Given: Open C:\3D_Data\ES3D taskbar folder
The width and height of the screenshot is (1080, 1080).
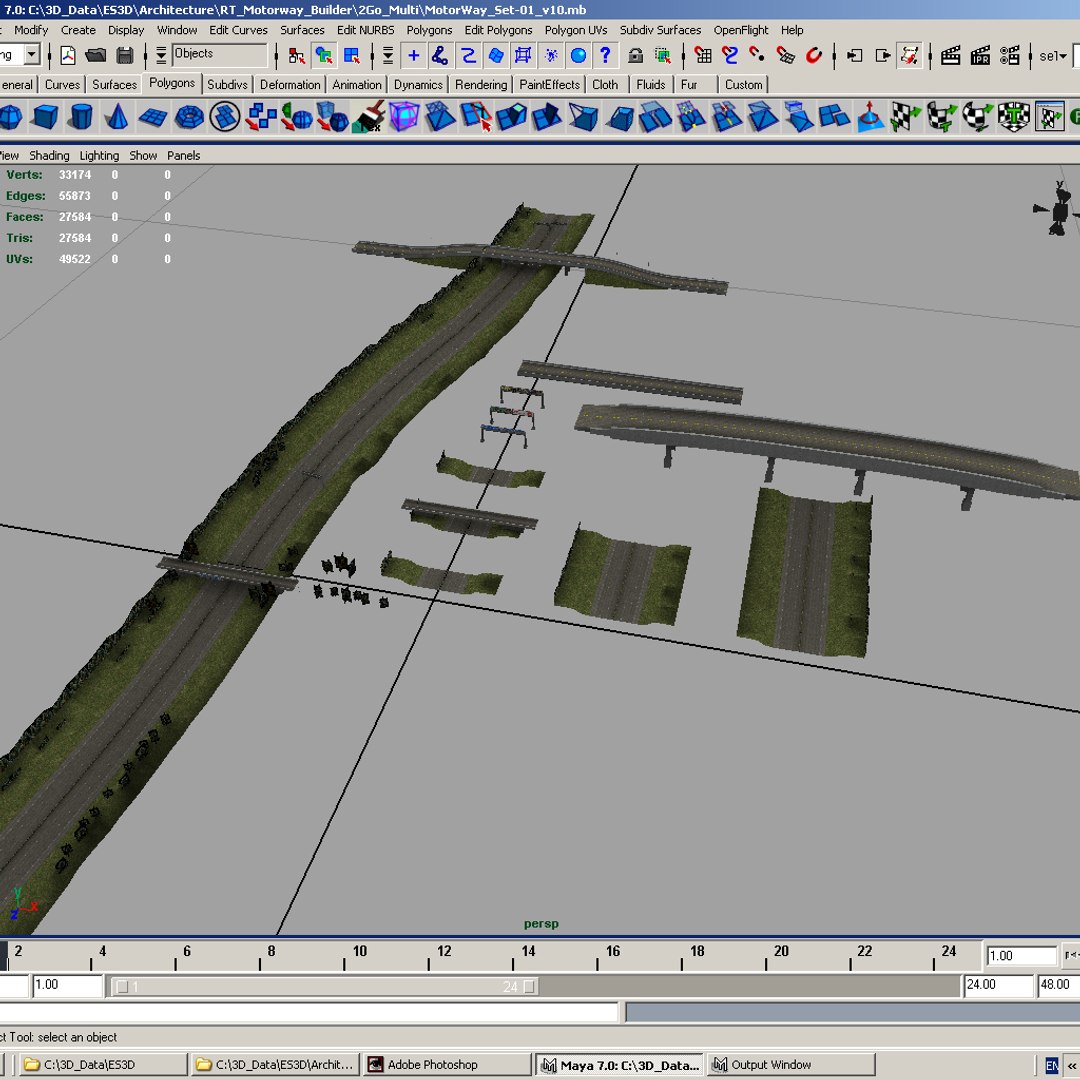Looking at the screenshot, I should pyautogui.click(x=103, y=1064).
